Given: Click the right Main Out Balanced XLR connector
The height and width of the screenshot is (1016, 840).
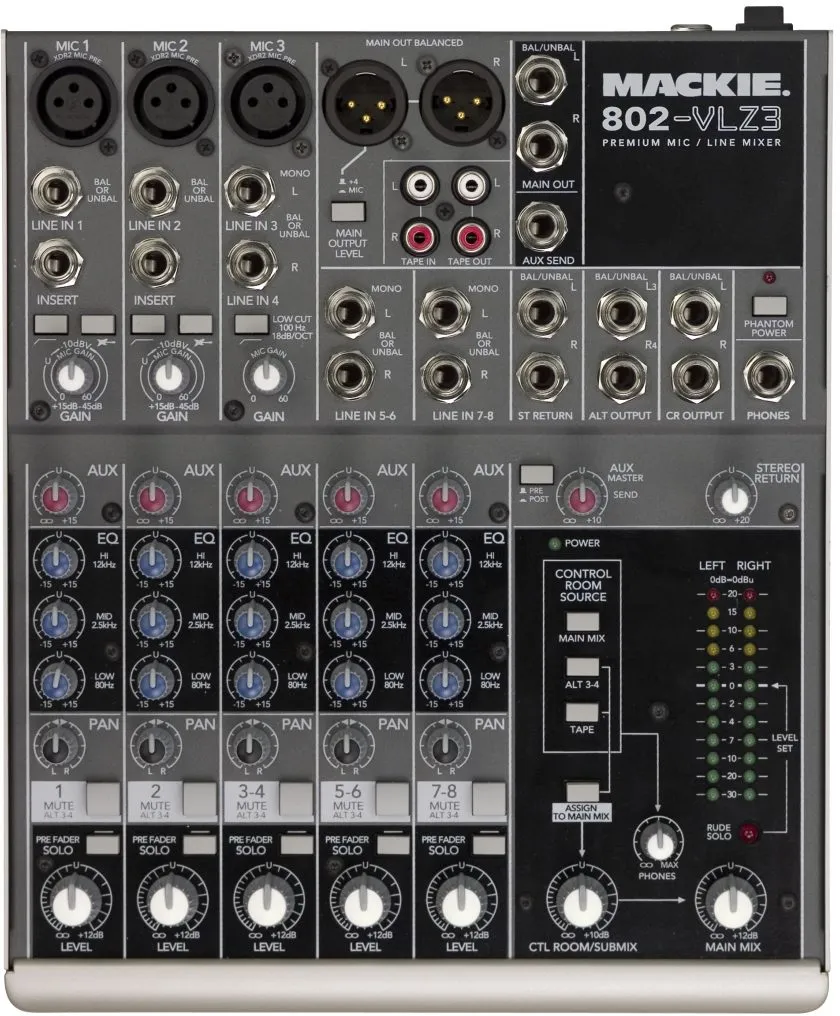Looking at the screenshot, I should coord(461,102).
